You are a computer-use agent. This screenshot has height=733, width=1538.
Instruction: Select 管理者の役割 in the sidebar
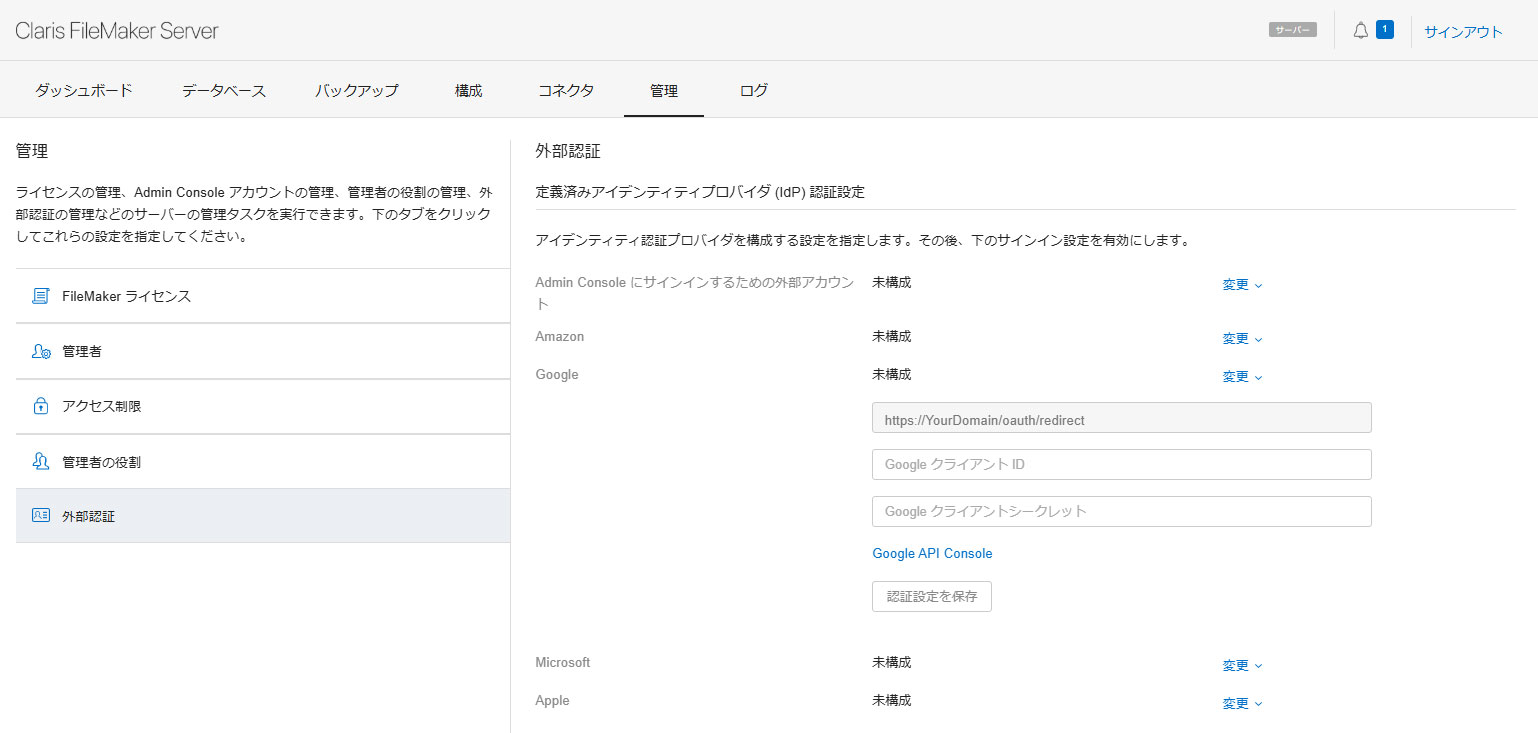[263, 462]
